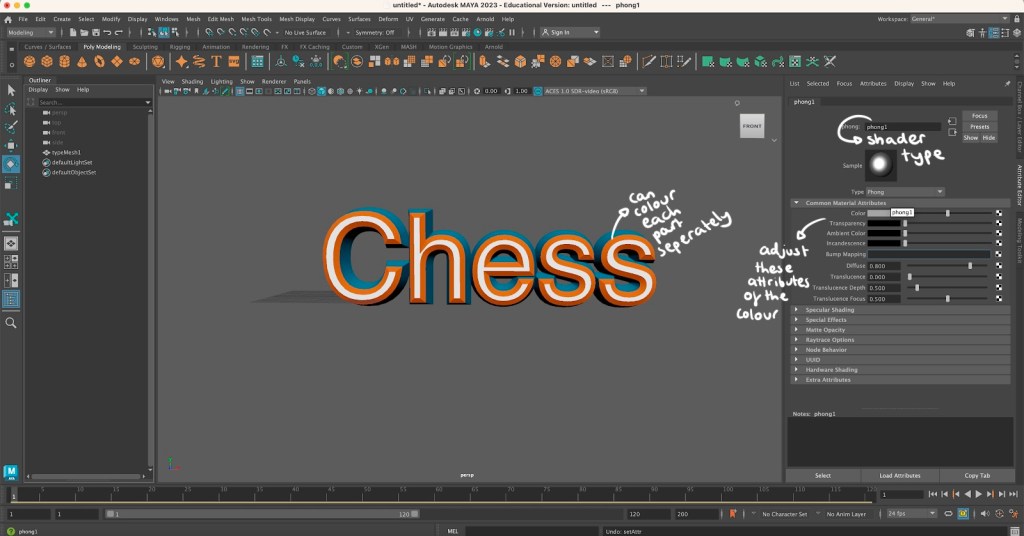The height and width of the screenshot is (536, 1024).
Task: Click the map button beside Diffuse
Action: click(998, 266)
